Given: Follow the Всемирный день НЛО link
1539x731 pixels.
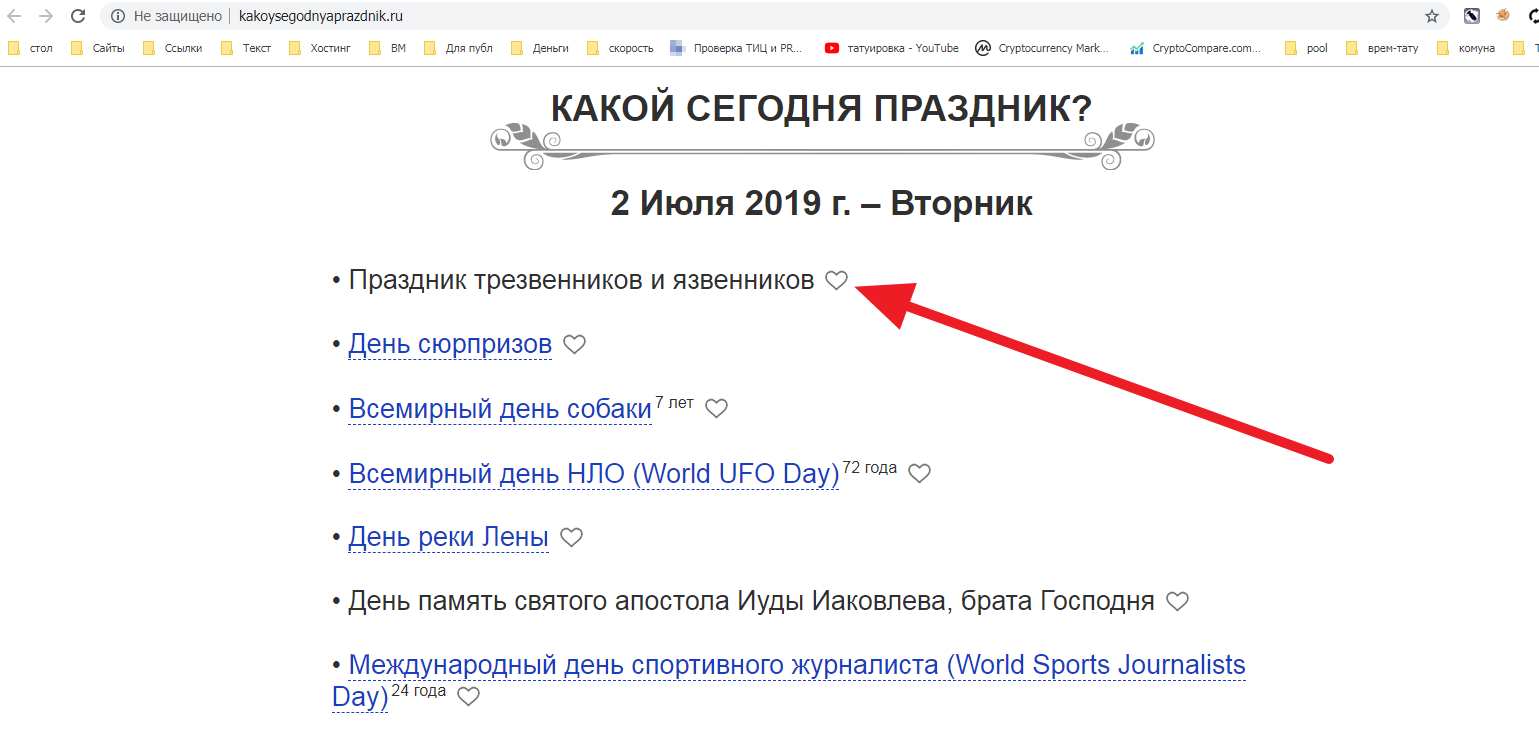Looking at the screenshot, I should [x=593, y=474].
